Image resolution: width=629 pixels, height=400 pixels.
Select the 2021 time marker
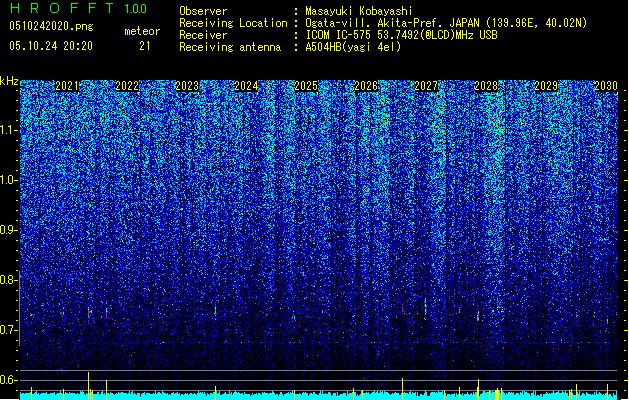(x=67, y=86)
